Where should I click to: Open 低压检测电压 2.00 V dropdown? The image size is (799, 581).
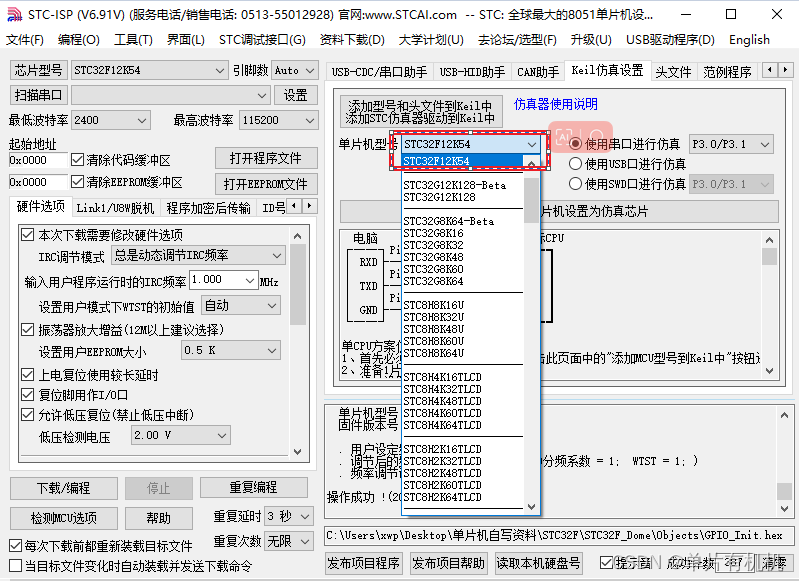pos(180,435)
